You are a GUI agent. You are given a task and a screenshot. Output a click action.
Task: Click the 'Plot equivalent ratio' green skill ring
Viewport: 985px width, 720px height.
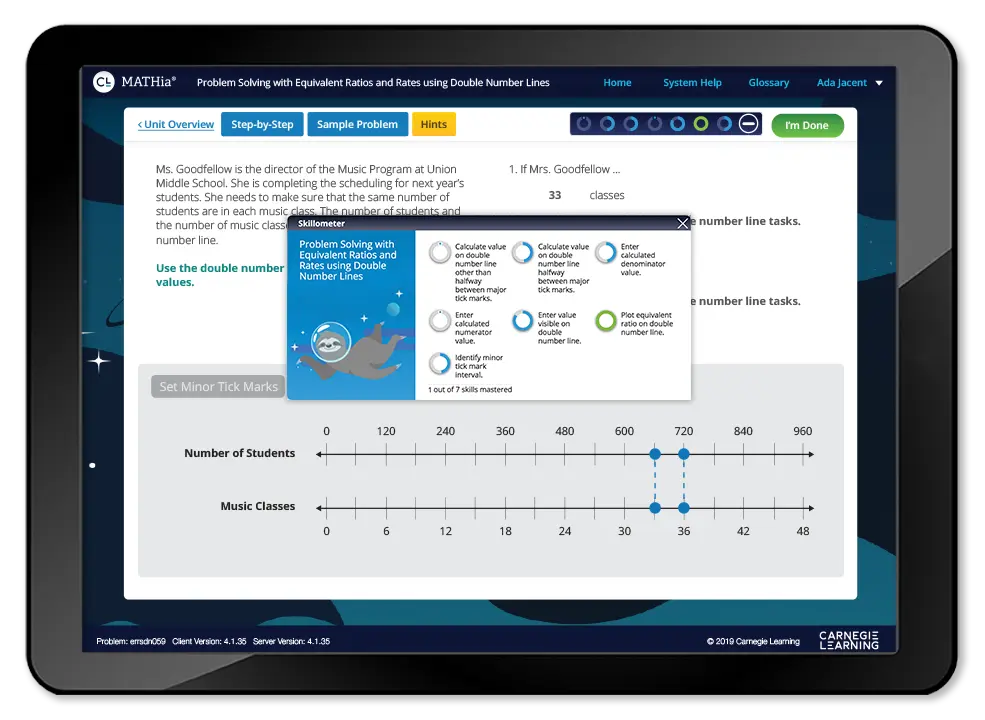[x=605, y=321]
